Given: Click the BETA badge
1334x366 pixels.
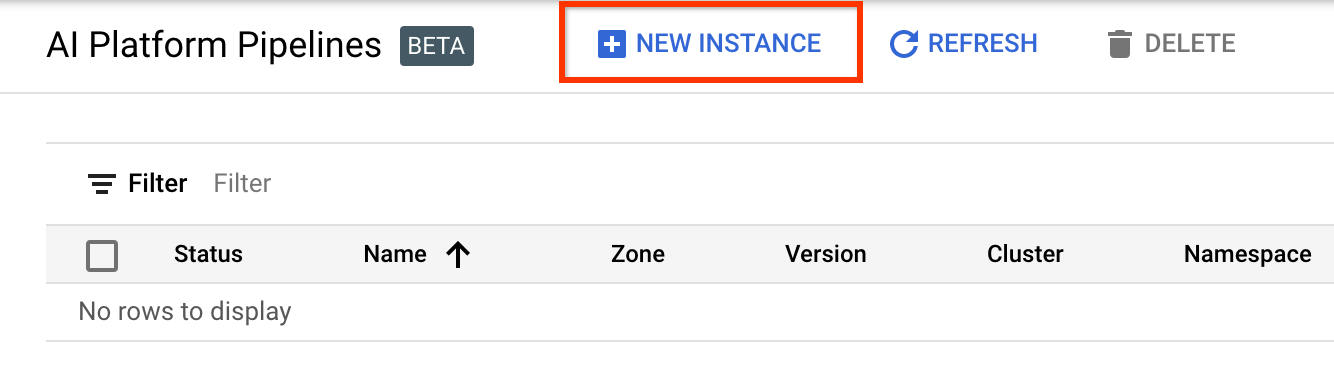Looking at the screenshot, I should pyautogui.click(x=437, y=46).
